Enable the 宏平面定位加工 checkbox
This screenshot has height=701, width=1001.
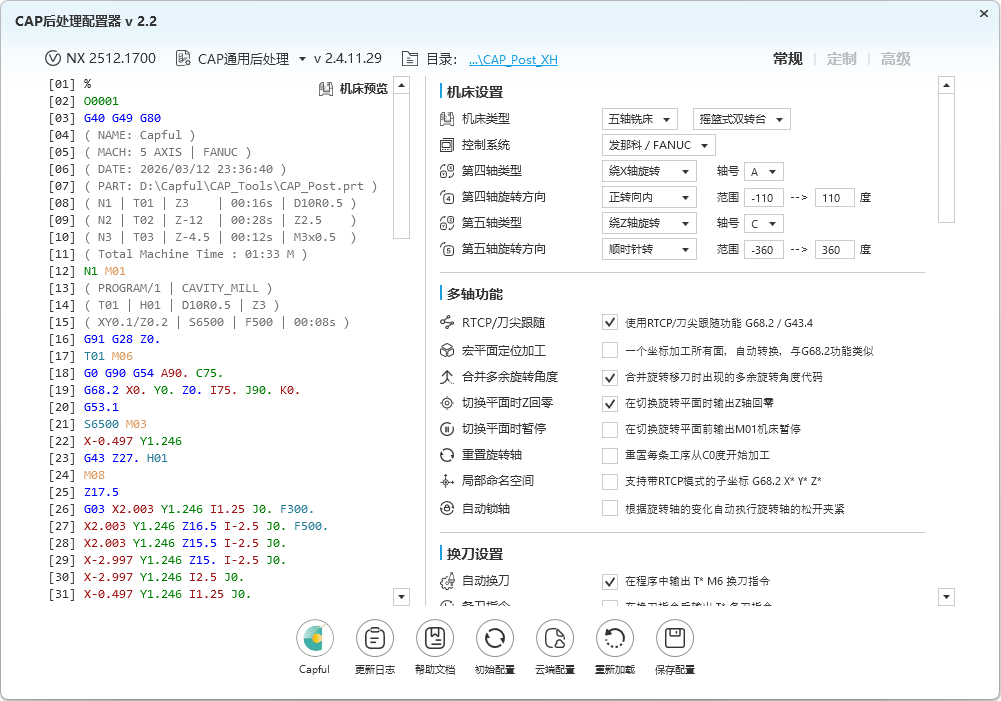[x=609, y=350]
